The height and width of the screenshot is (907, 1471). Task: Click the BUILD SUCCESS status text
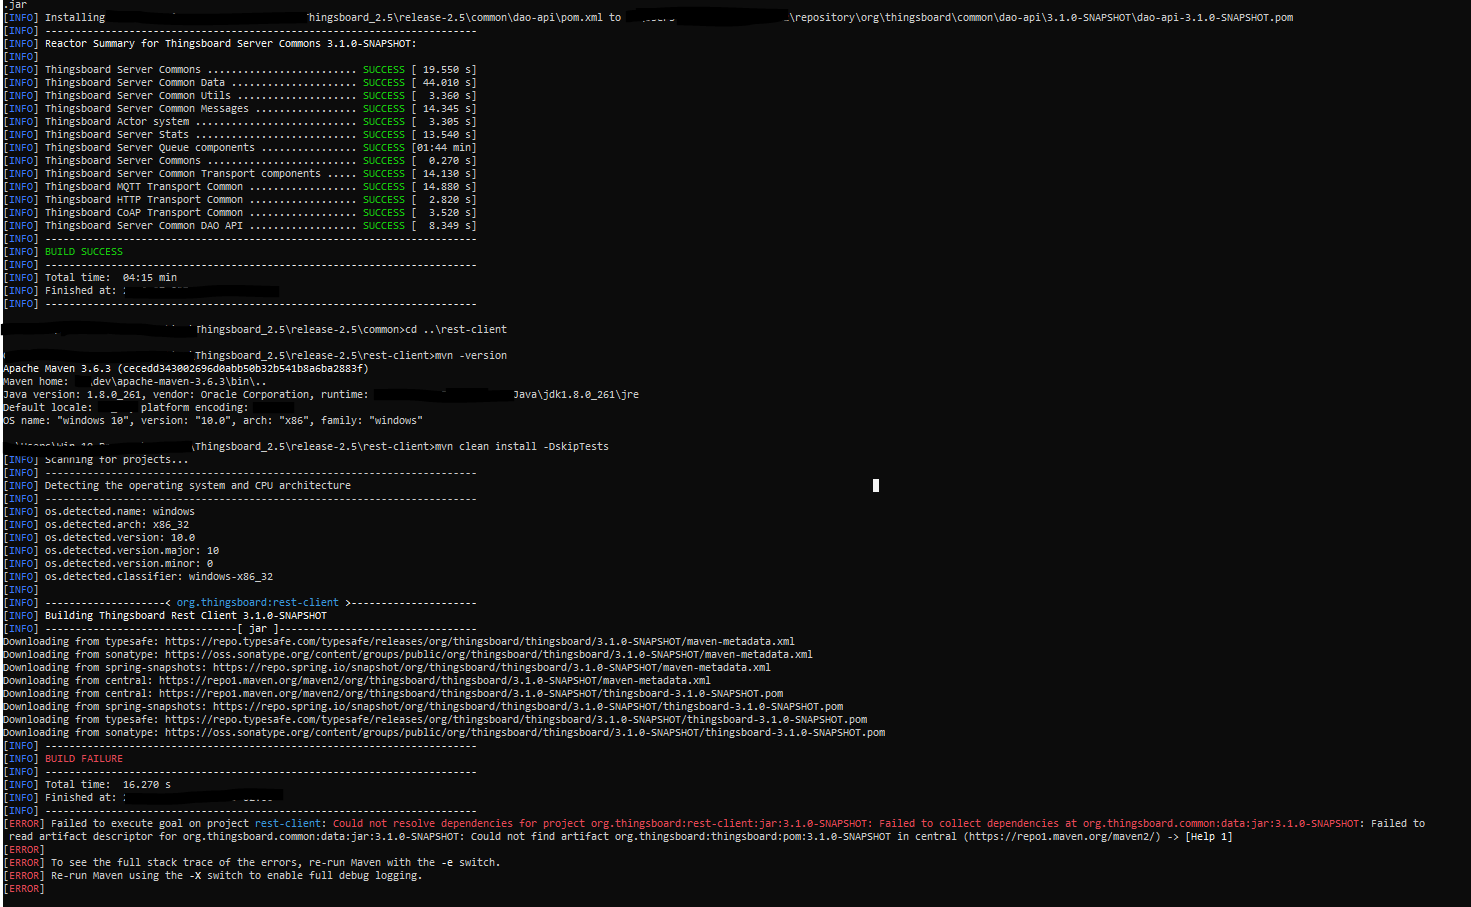click(82, 251)
